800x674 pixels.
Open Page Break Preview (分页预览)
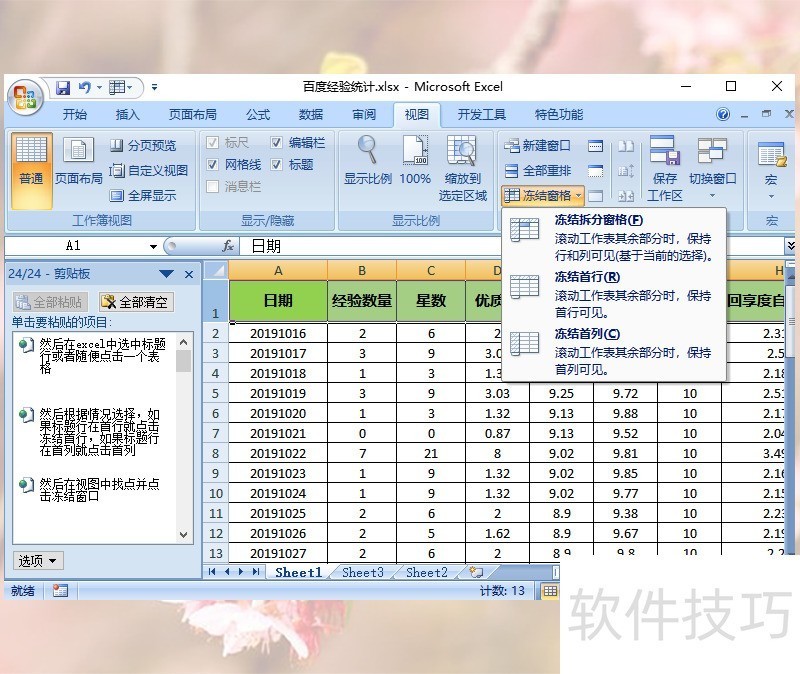pyautogui.click(x=143, y=145)
